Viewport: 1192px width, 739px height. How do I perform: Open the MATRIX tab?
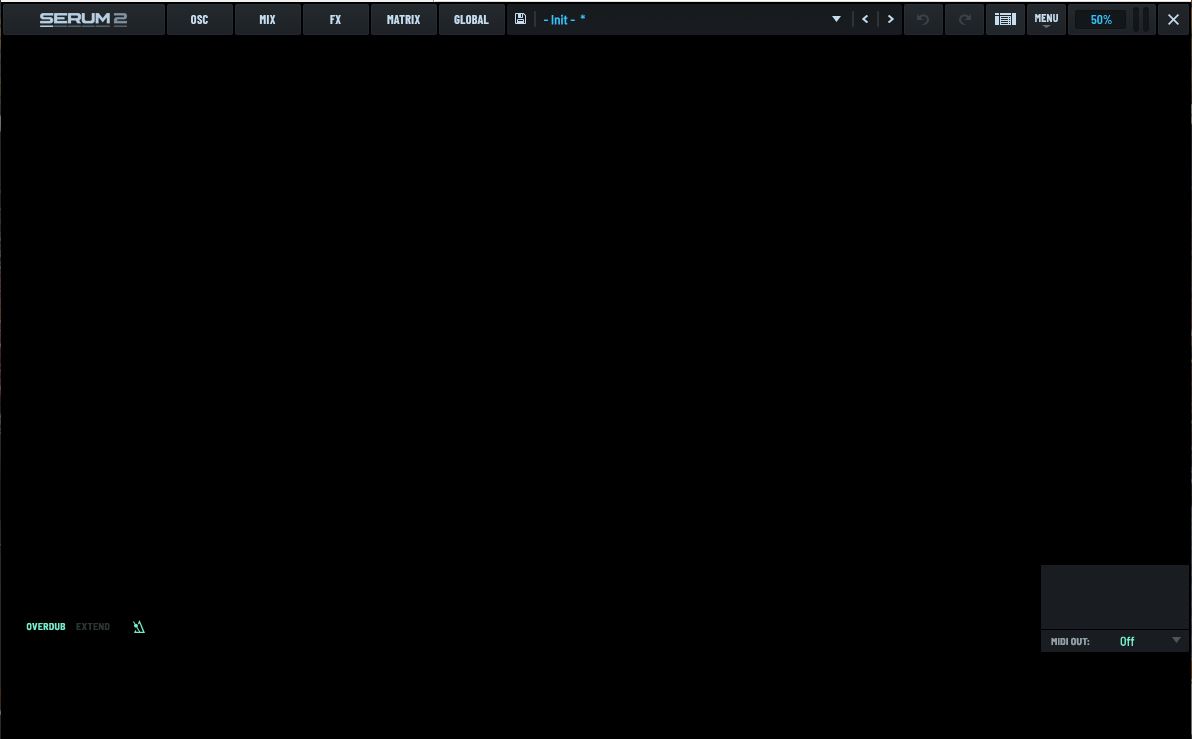[403, 20]
